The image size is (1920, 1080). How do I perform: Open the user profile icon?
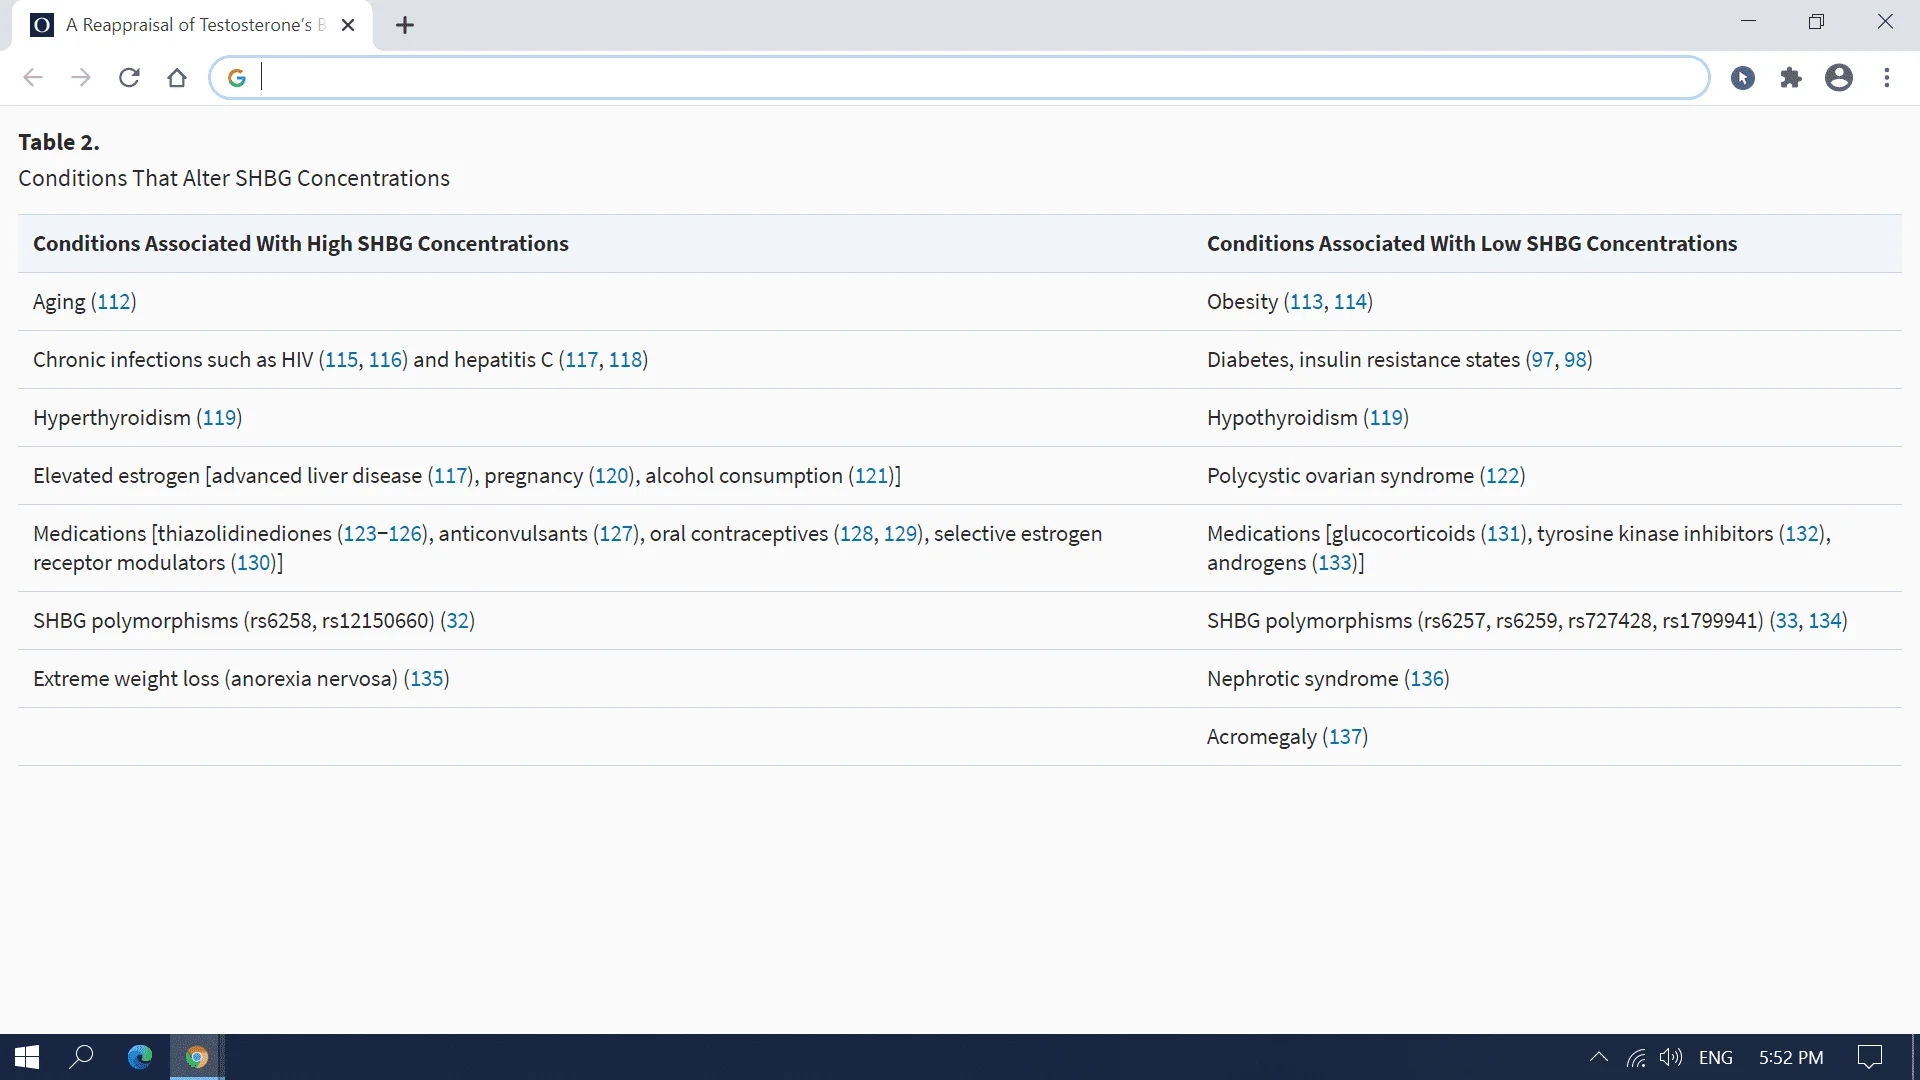pos(1839,78)
